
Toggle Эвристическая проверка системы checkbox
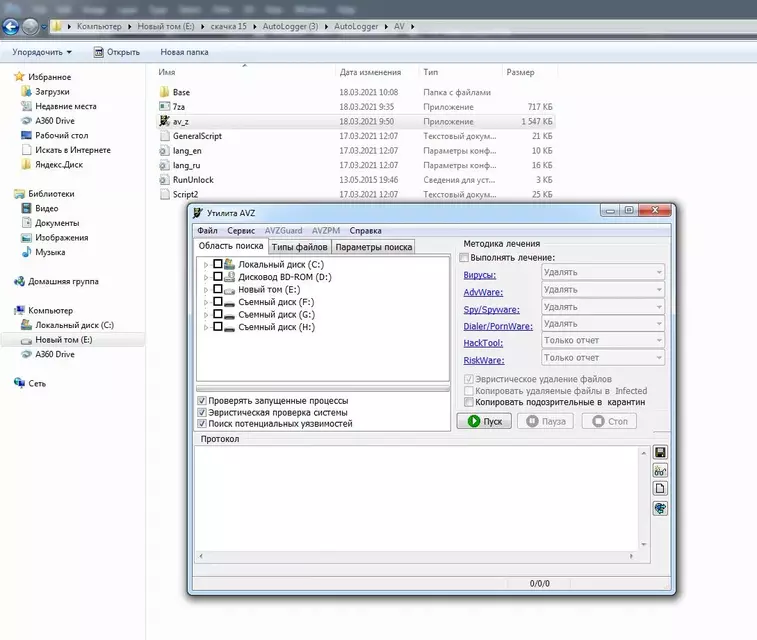202,413
